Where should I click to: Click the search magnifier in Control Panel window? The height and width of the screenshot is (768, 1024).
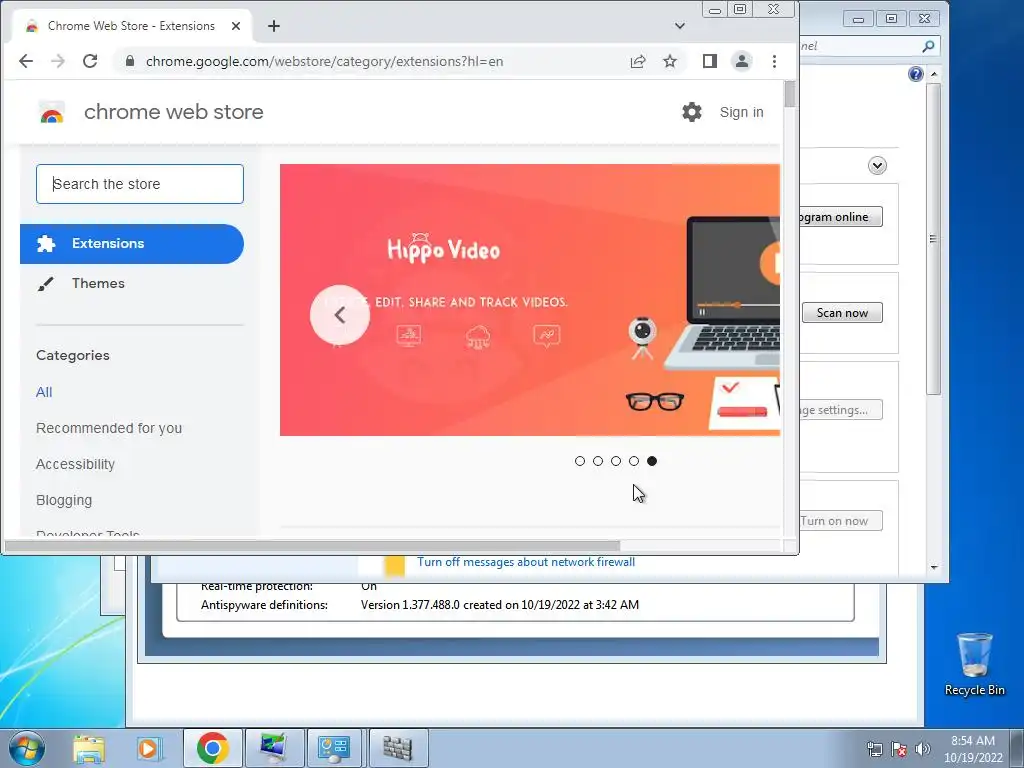928,46
